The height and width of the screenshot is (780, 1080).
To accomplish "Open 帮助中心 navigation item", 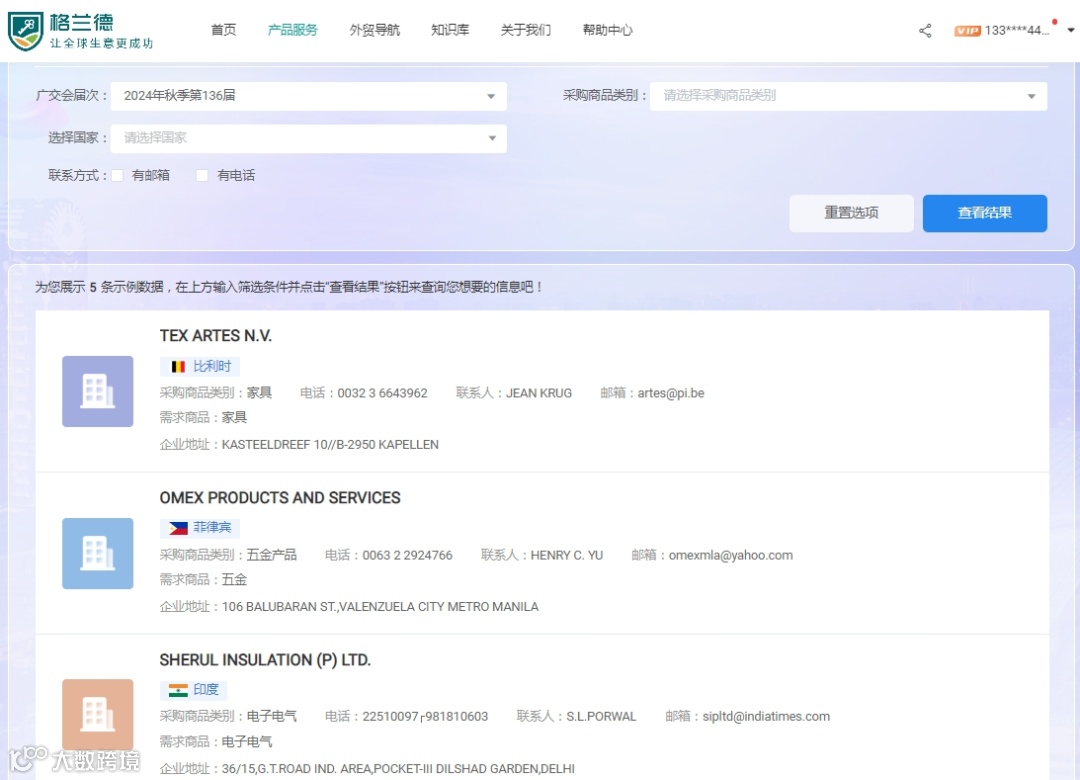I will click(608, 30).
